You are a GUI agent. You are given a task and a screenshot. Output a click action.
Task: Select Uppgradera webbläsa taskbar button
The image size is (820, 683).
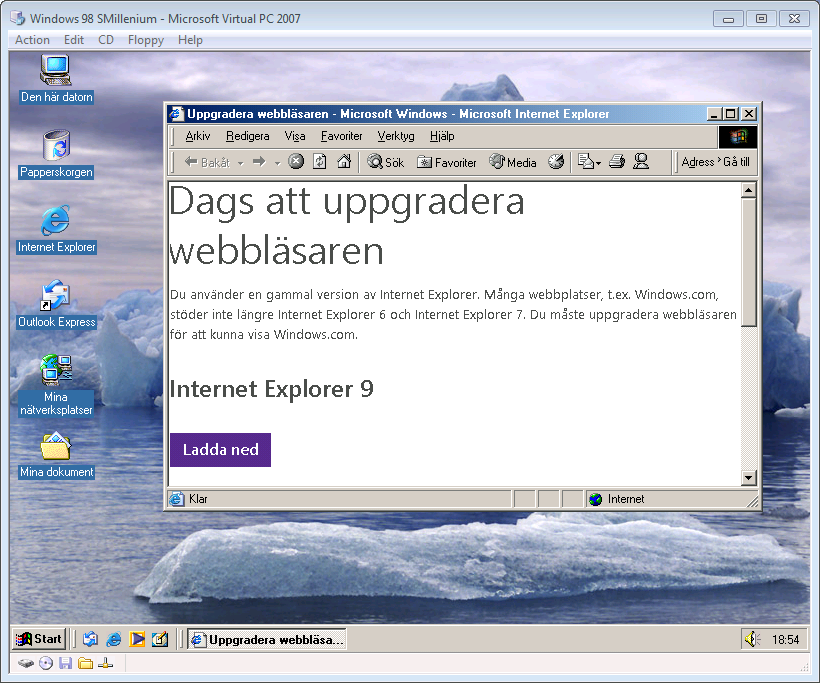pyautogui.click(x=267, y=640)
